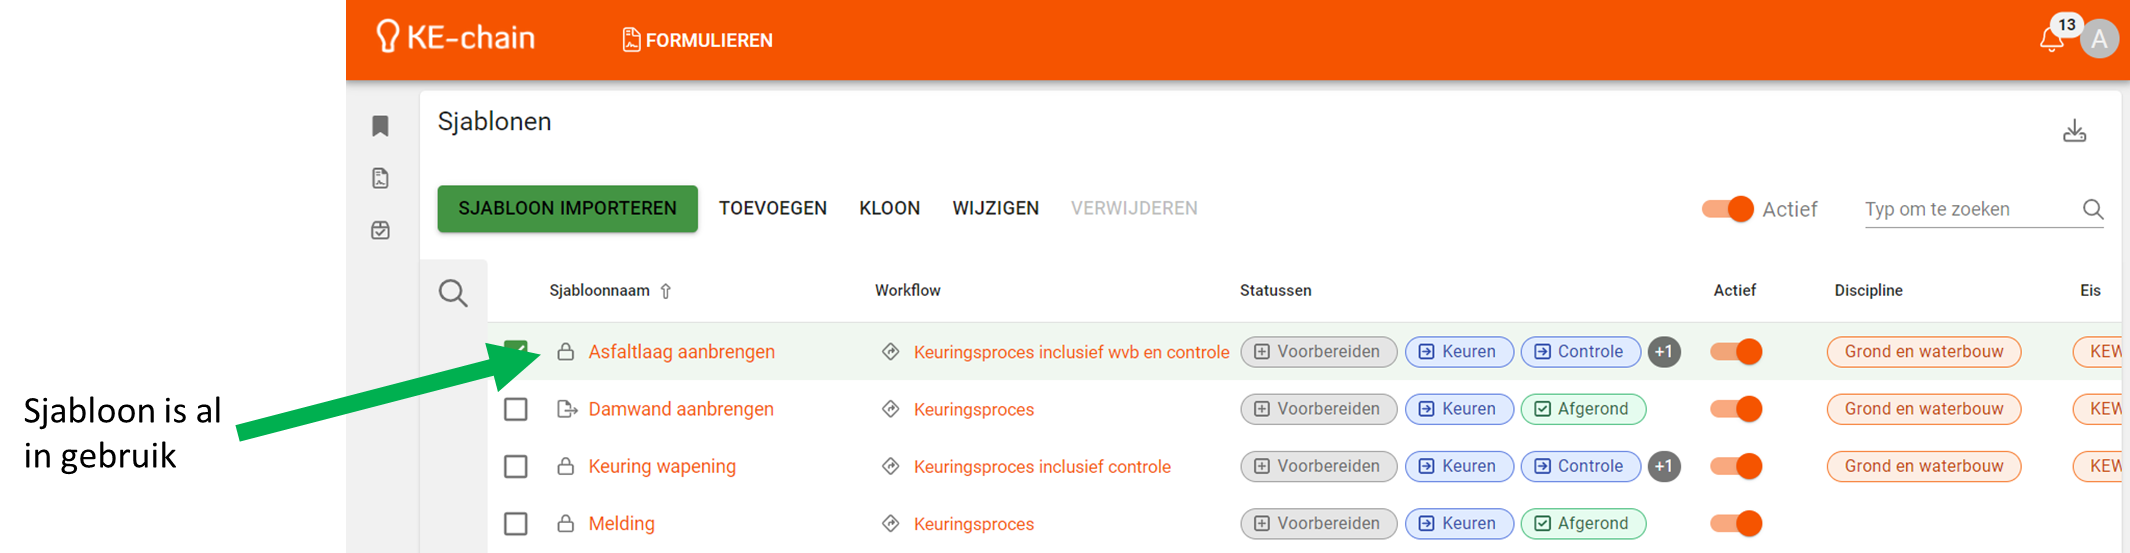Click the KE-chain lightbulb logo
This screenshot has height=553, width=2130.
click(x=387, y=37)
